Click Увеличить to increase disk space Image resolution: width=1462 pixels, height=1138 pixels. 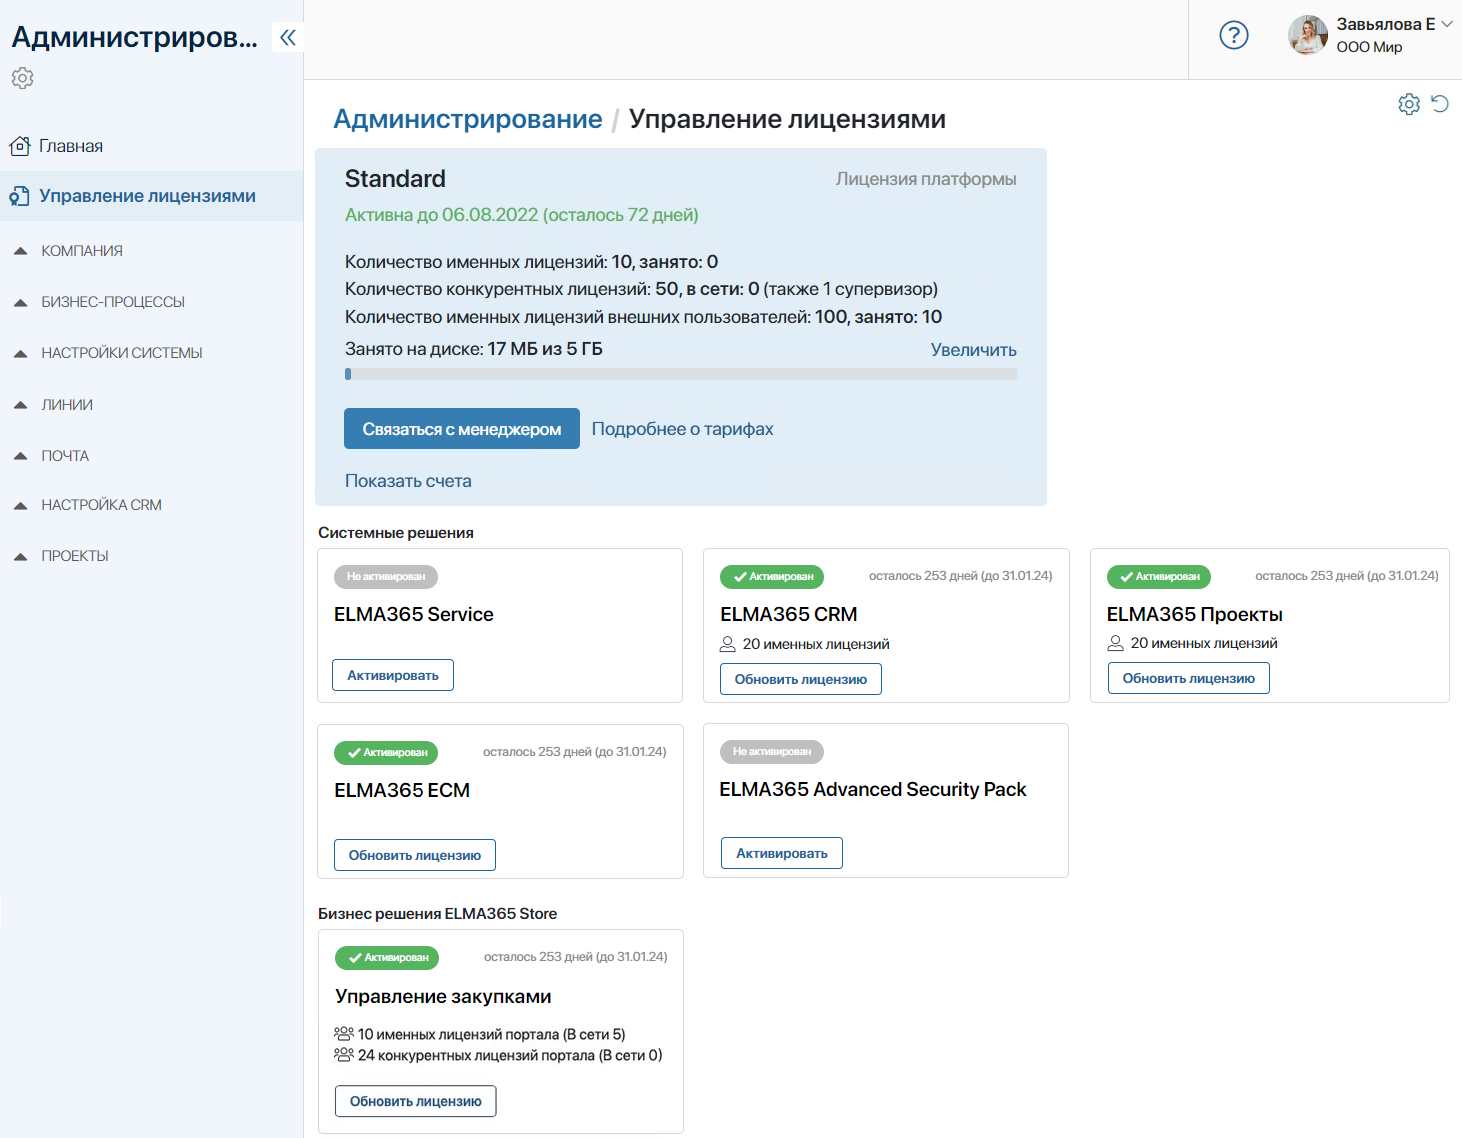[x=974, y=350]
